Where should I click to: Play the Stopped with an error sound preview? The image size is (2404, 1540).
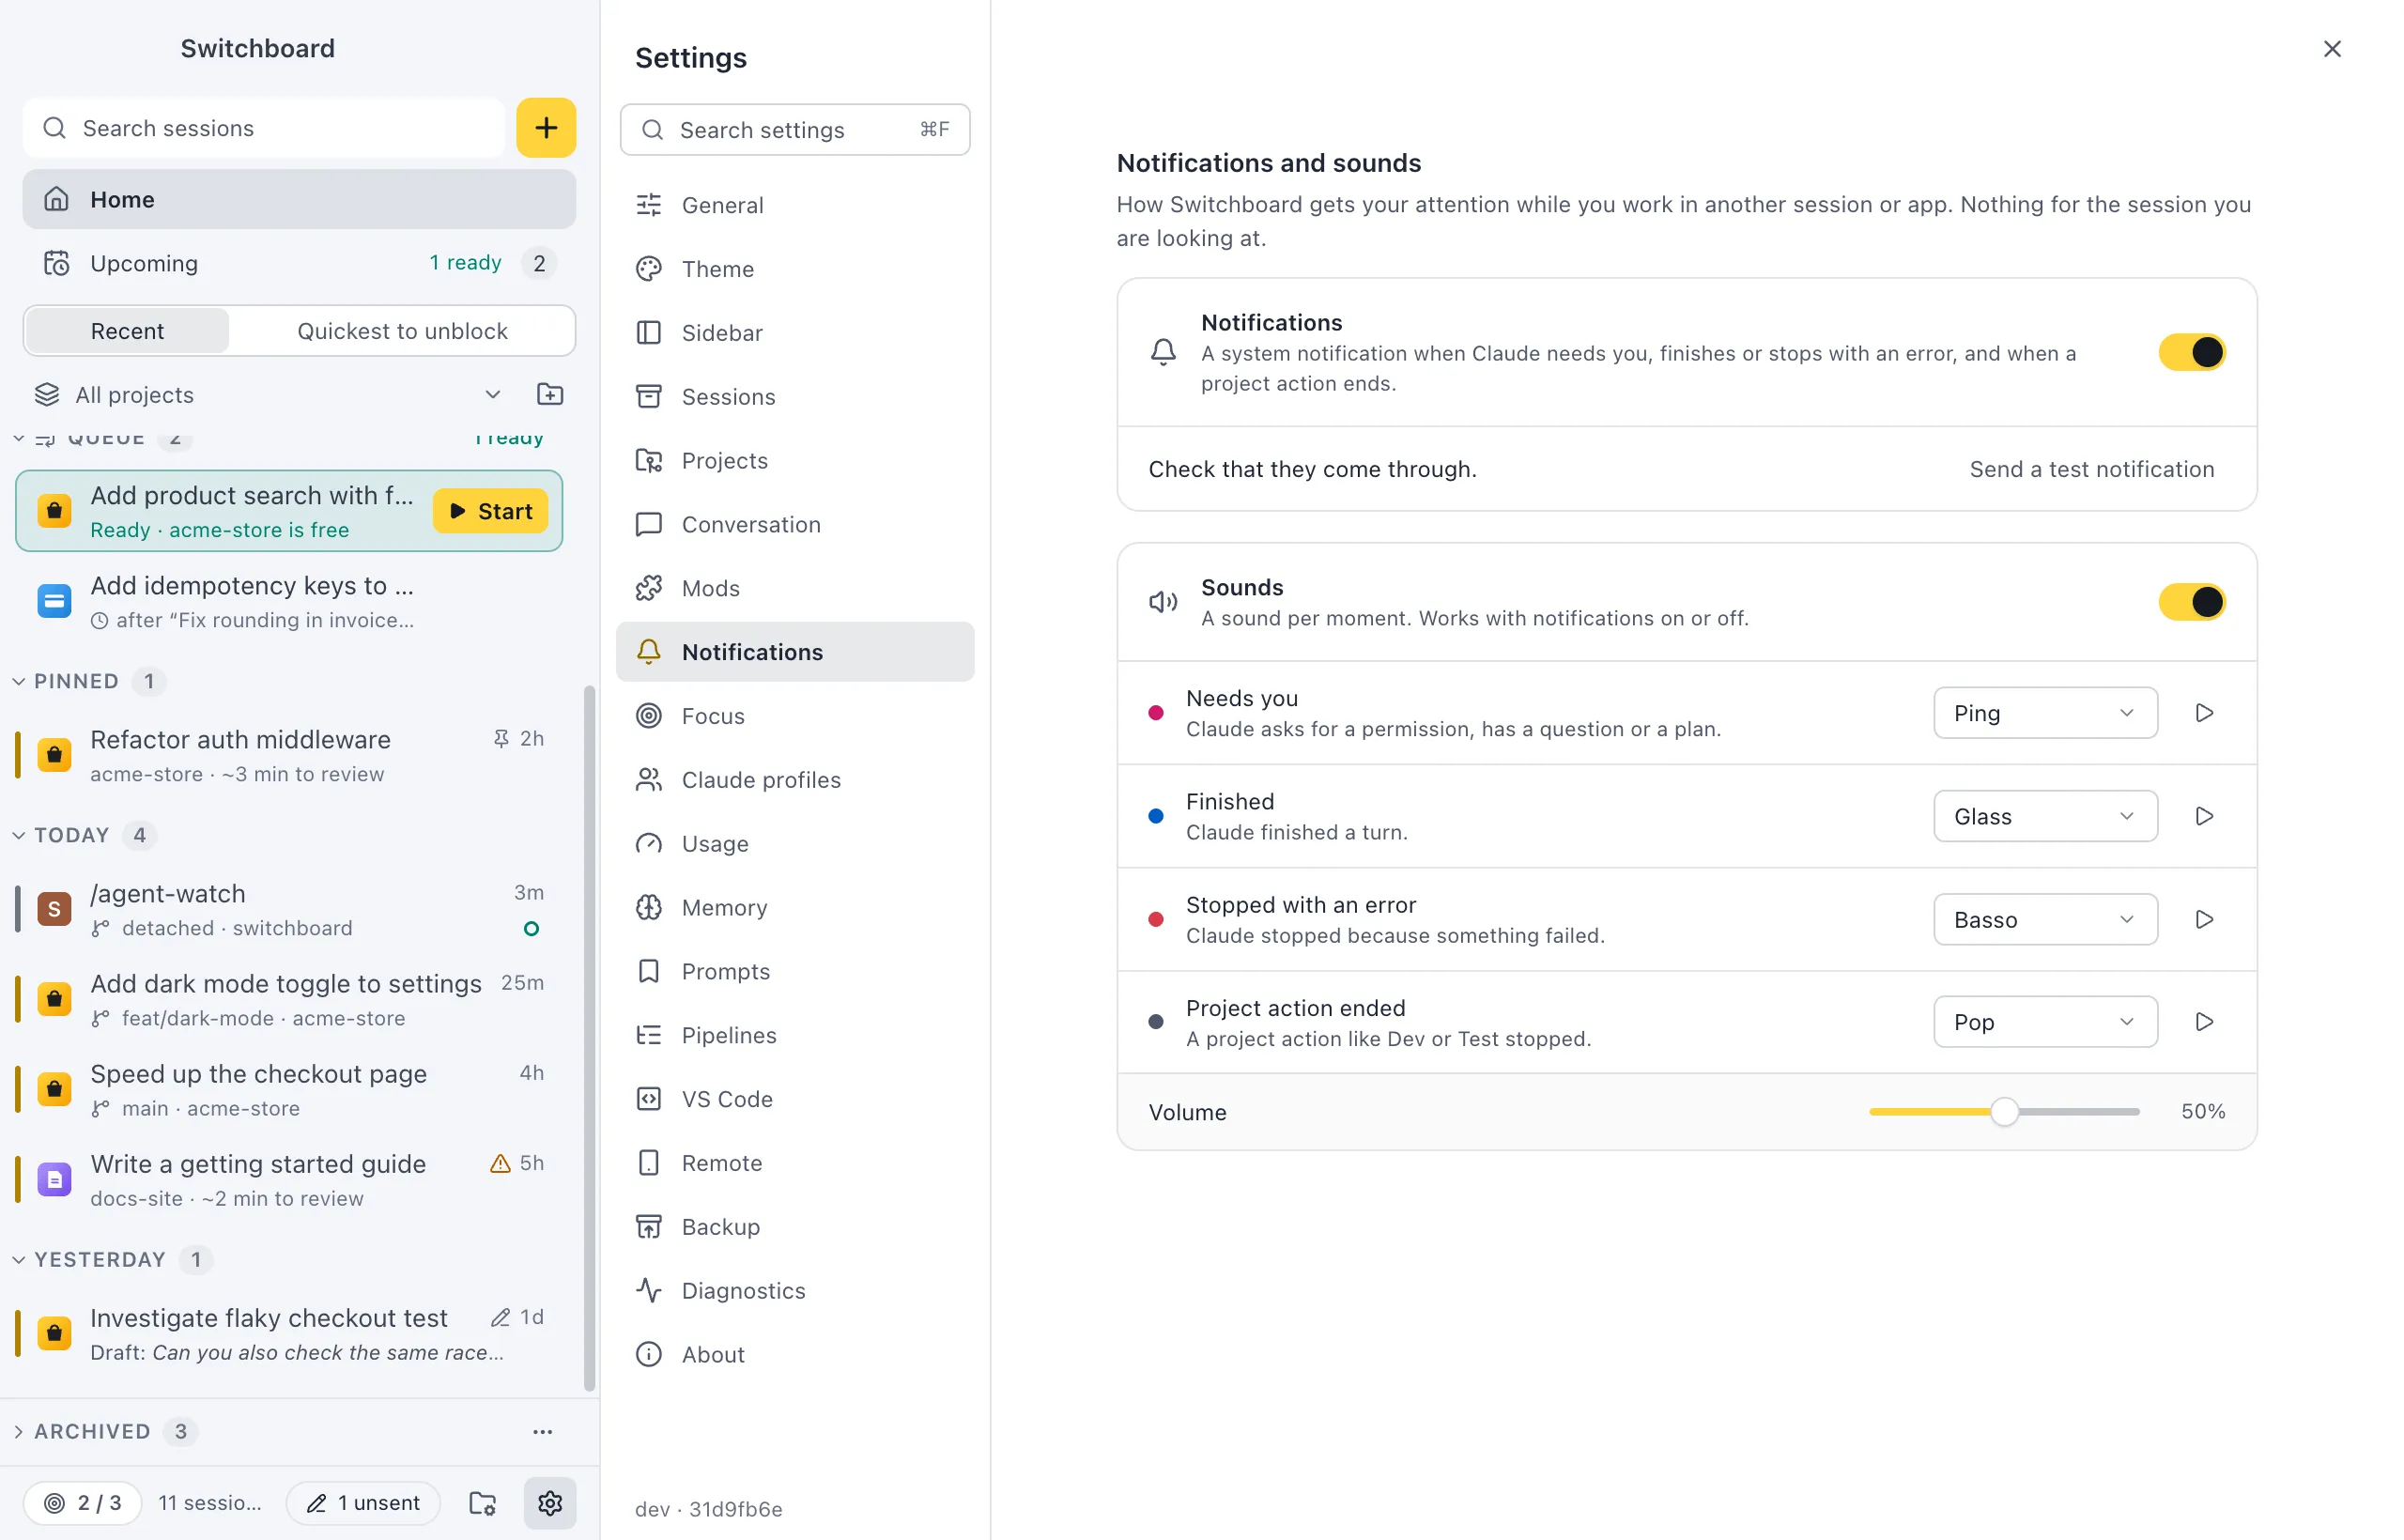click(2204, 919)
